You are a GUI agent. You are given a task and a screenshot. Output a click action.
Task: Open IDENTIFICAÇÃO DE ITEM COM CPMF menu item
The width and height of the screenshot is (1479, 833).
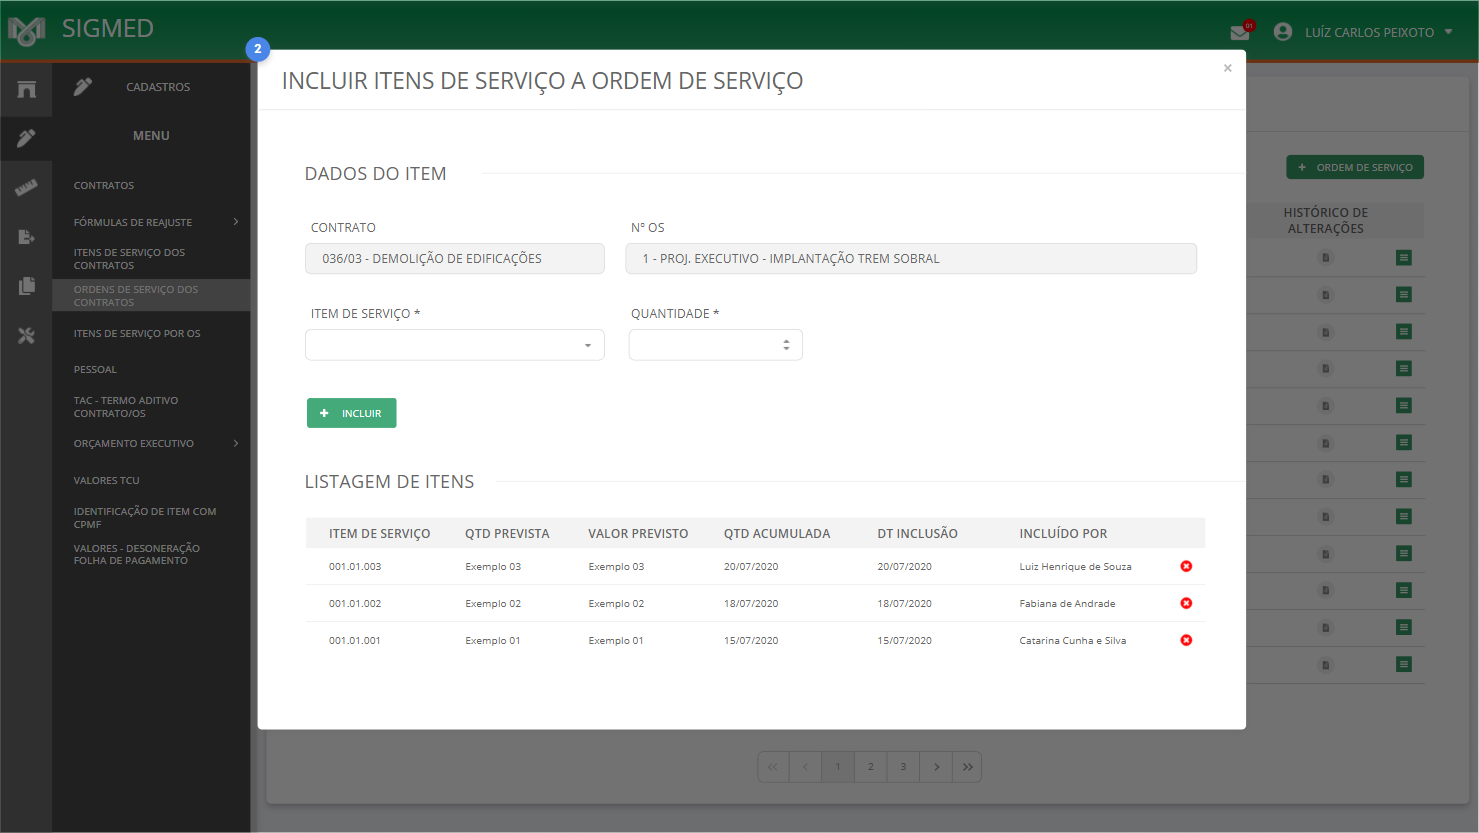[x=145, y=518]
